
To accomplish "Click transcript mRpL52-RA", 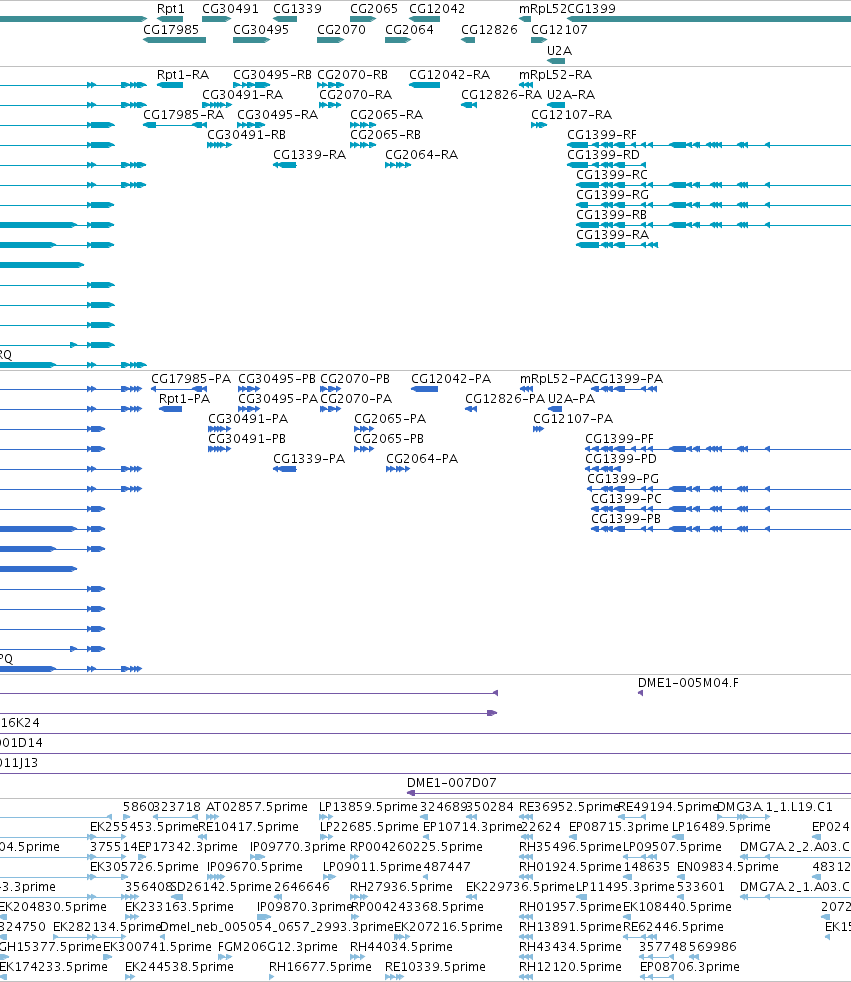I will coord(555,75).
